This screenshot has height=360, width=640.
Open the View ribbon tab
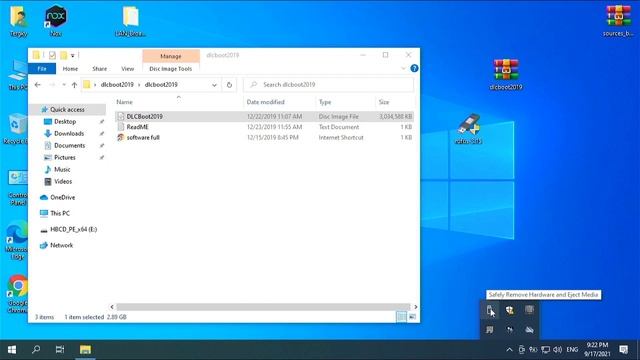pos(127,69)
